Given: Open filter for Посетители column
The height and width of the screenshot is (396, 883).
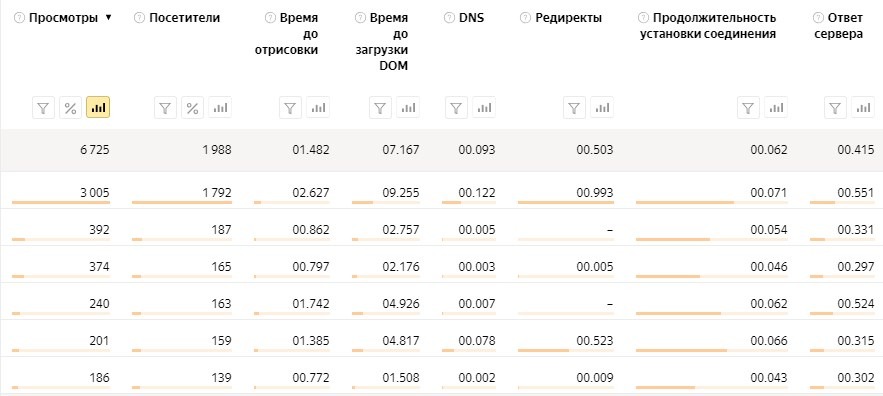Looking at the screenshot, I should (x=166, y=108).
